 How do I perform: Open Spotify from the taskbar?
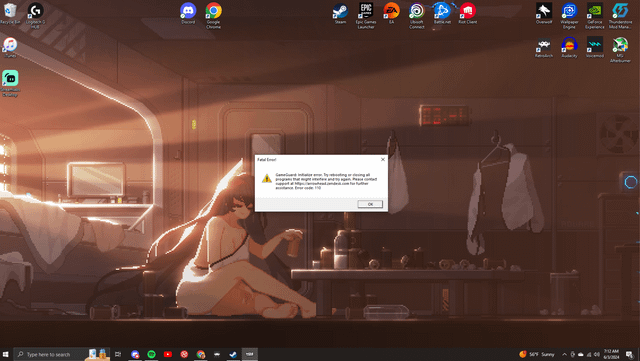click(x=151, y=354)
